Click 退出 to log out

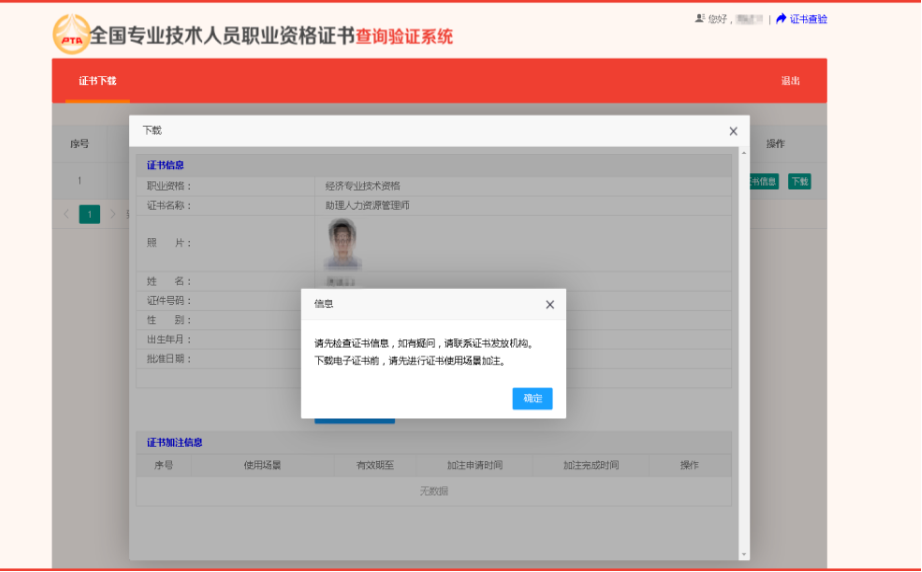(790, 81)
